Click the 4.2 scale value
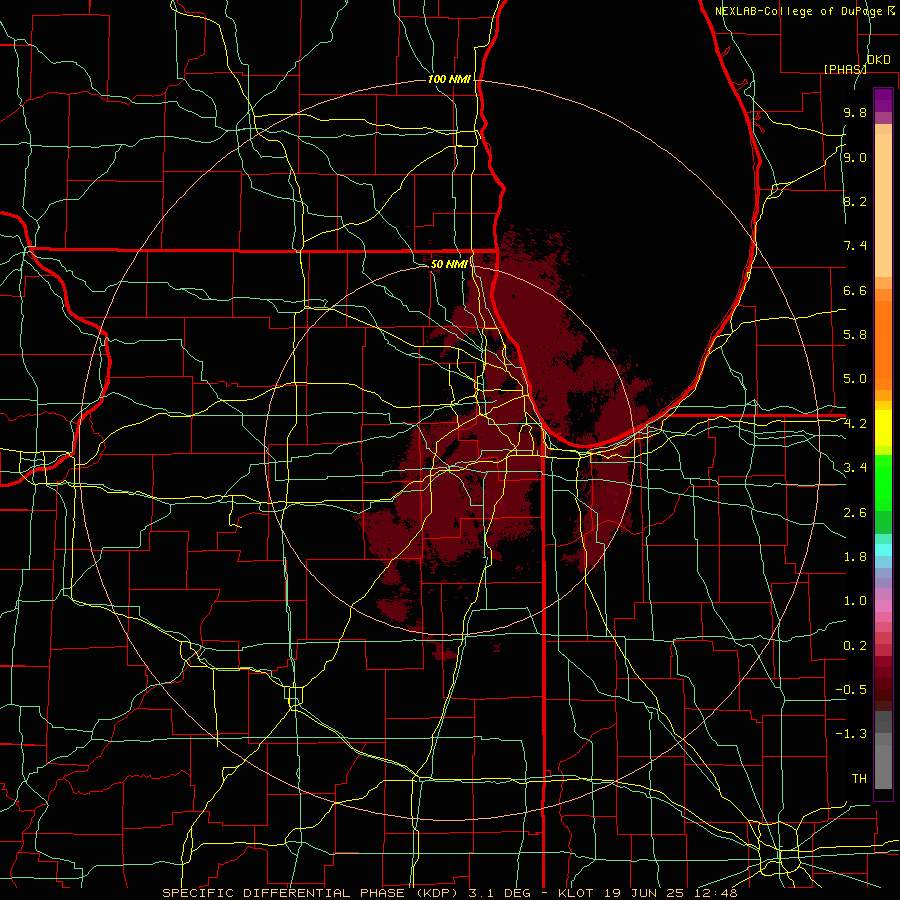This screenshot has width=900, height=900. pyautogui.click(x=855, y=424)
